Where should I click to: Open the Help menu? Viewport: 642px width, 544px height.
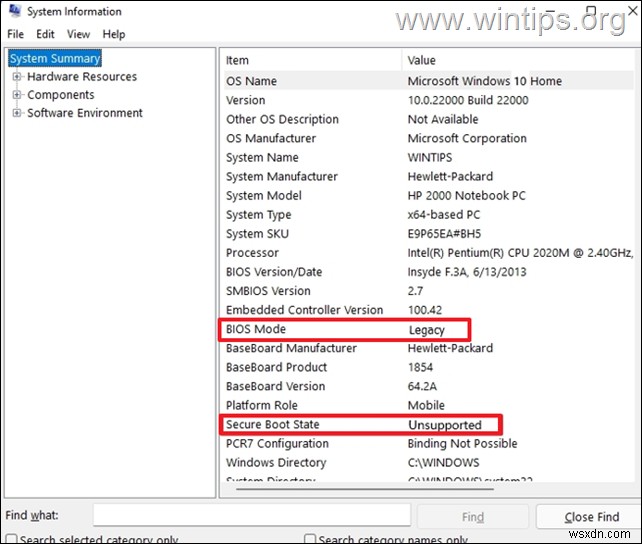click(114, 34)
